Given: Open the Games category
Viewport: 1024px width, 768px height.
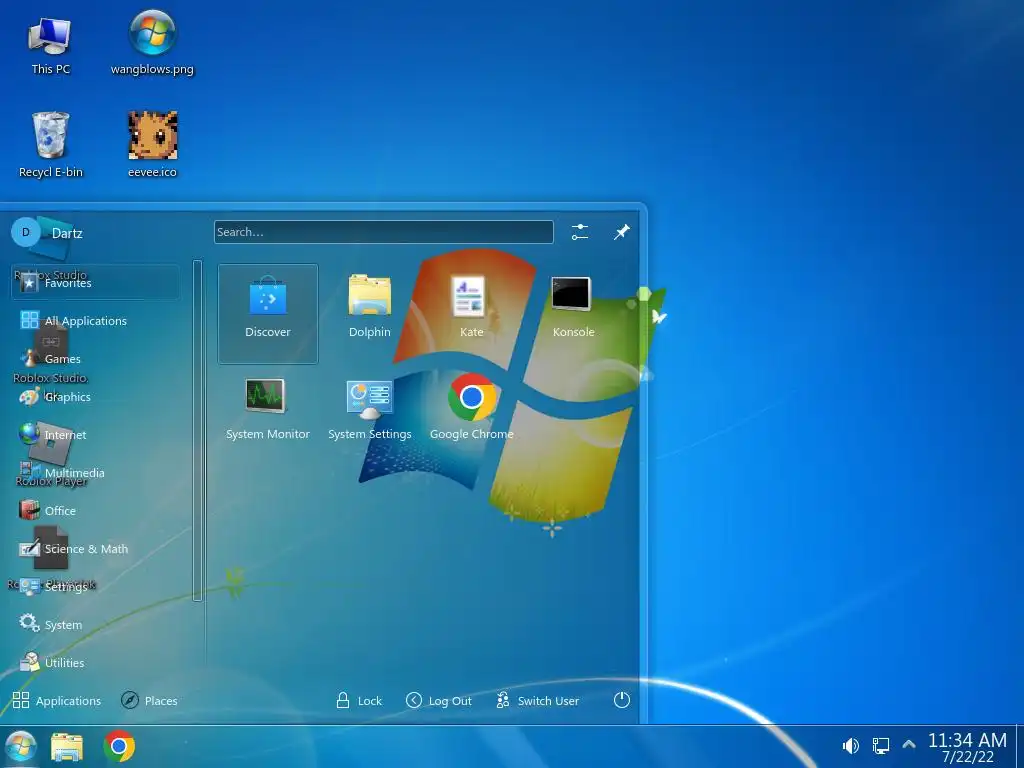Looking at the screenshot, I should coord(95,359).
